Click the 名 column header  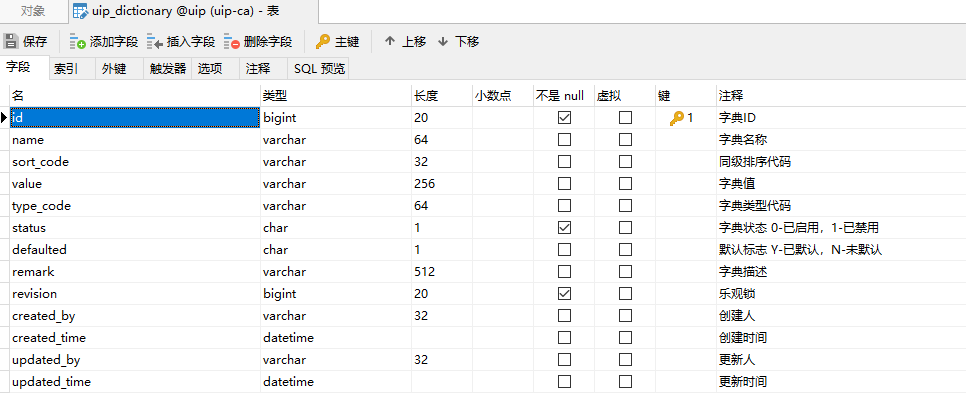click(x=135, y=96)
